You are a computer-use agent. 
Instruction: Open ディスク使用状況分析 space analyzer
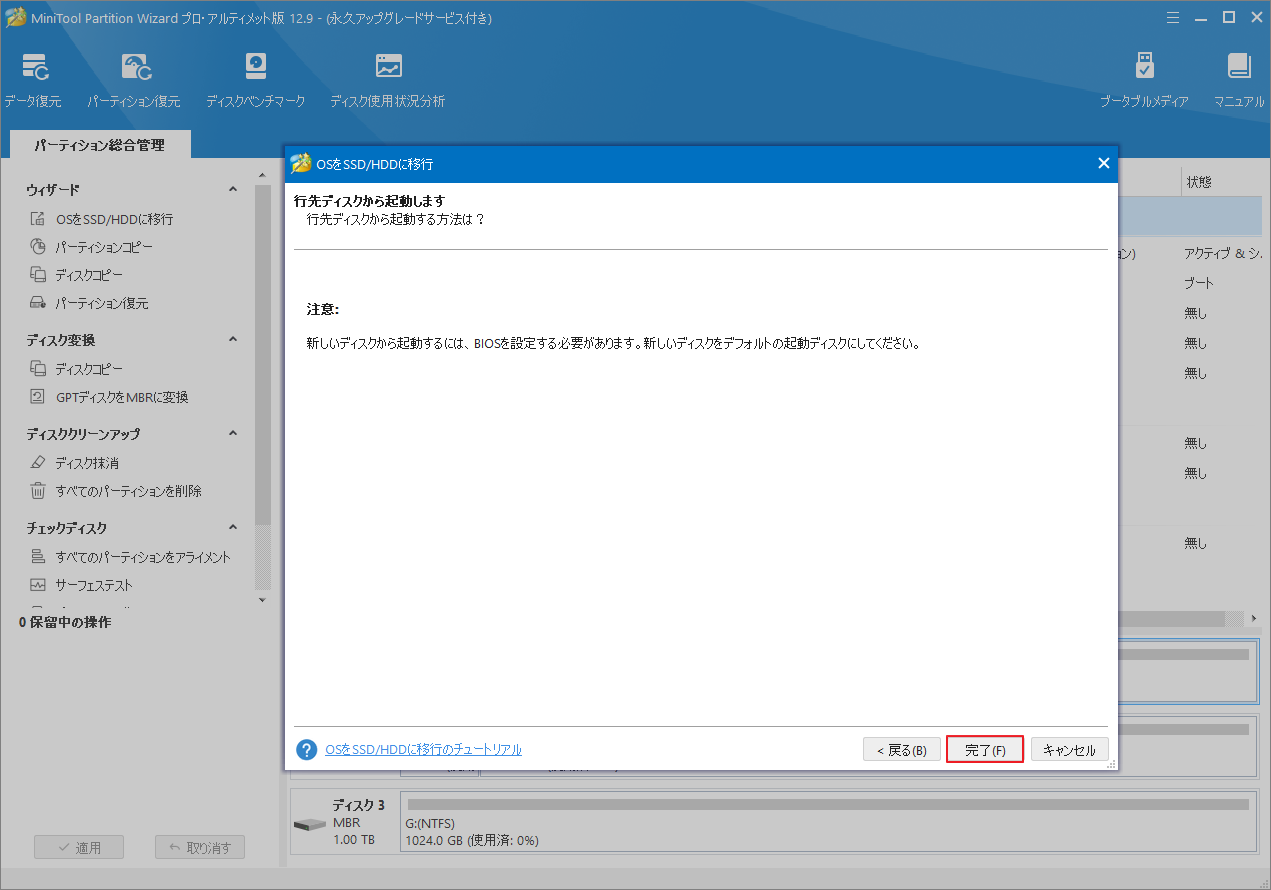[387, 80]
